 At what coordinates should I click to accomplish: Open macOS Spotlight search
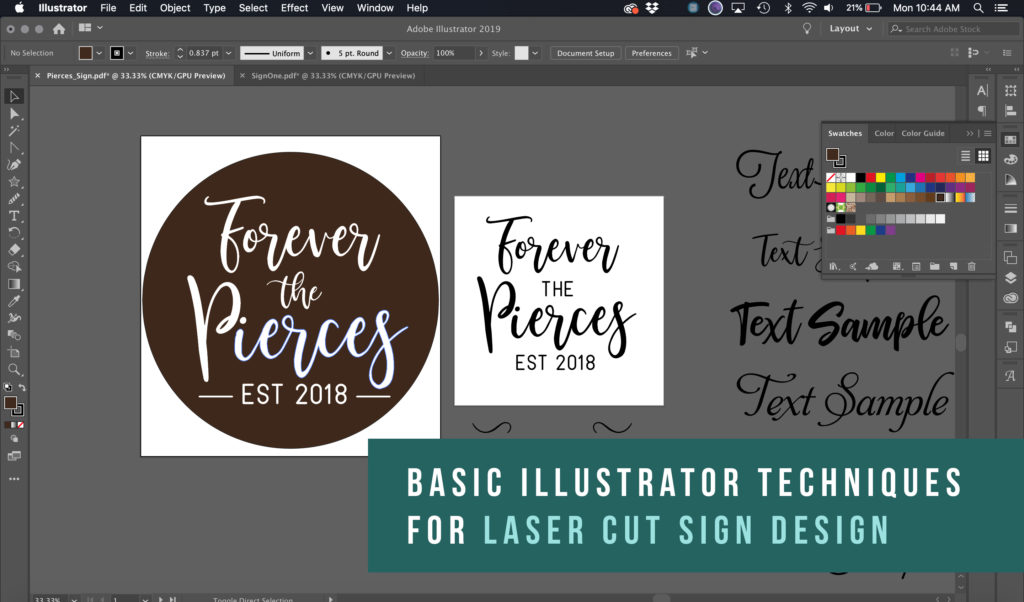point(978,8)
